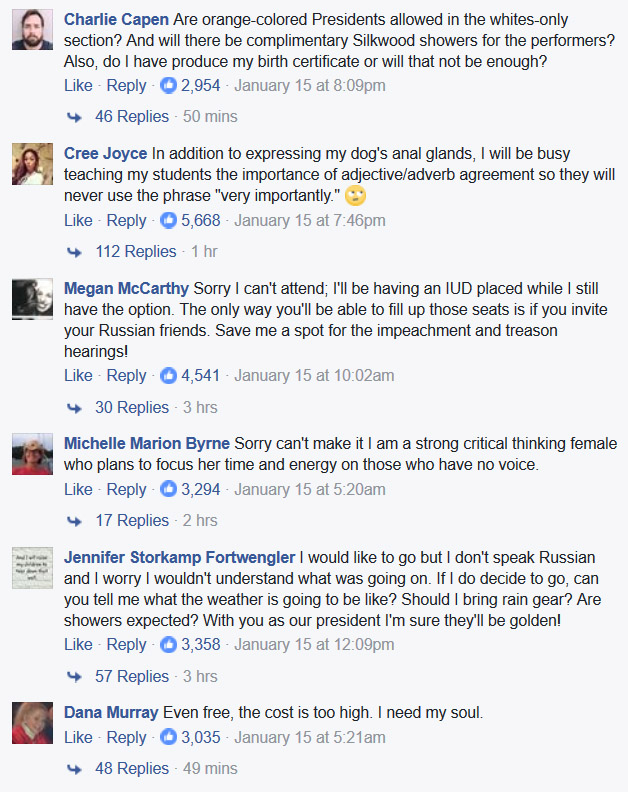Click the reply arrow icon by 57 Replies
Viewport: 628px width, 792px height.
74,677
